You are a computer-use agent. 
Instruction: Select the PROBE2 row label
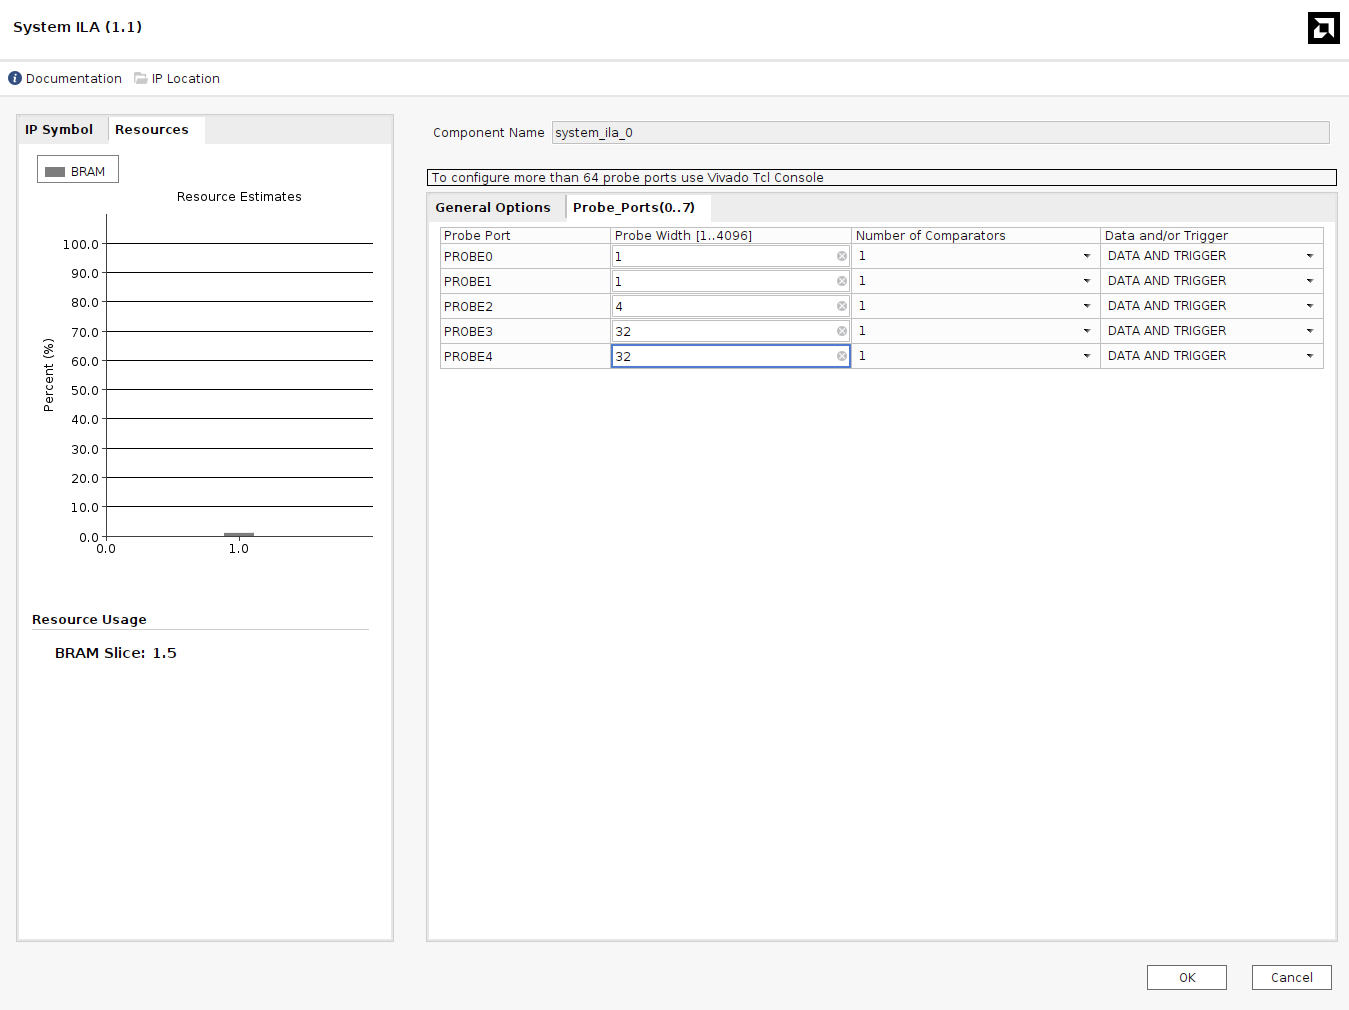pos(468,307)
